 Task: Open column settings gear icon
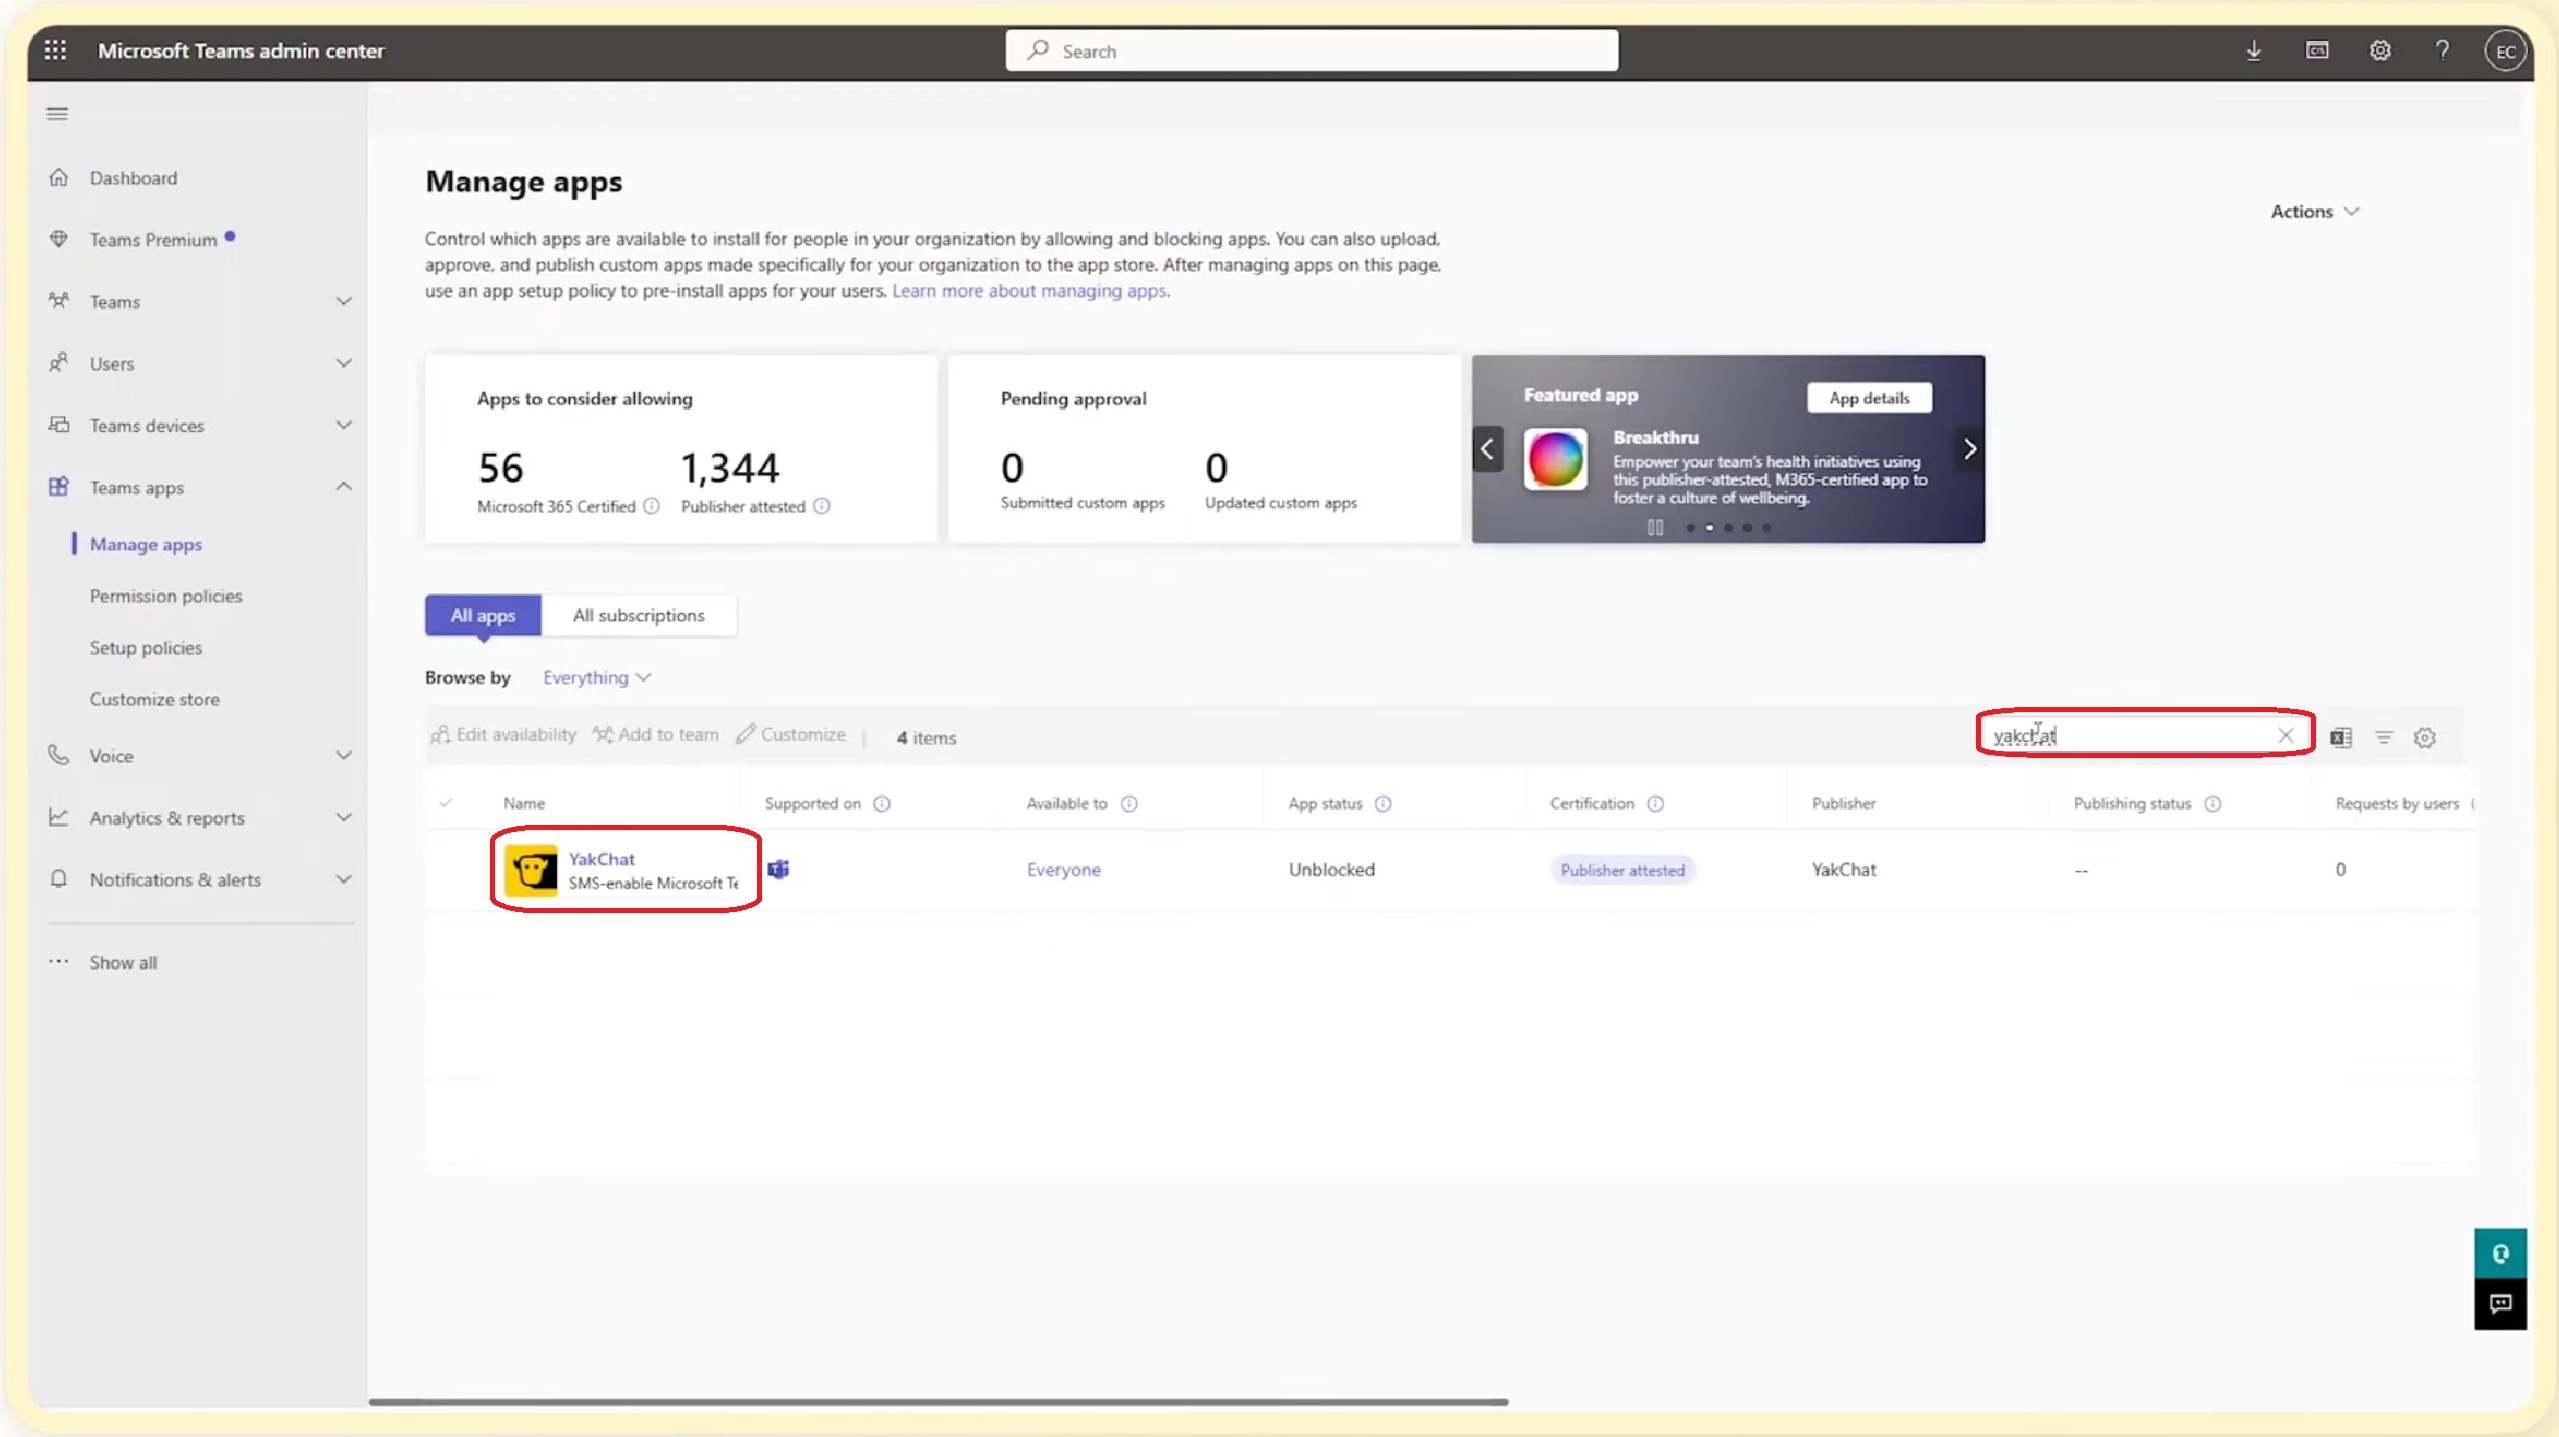point(2424,737)
